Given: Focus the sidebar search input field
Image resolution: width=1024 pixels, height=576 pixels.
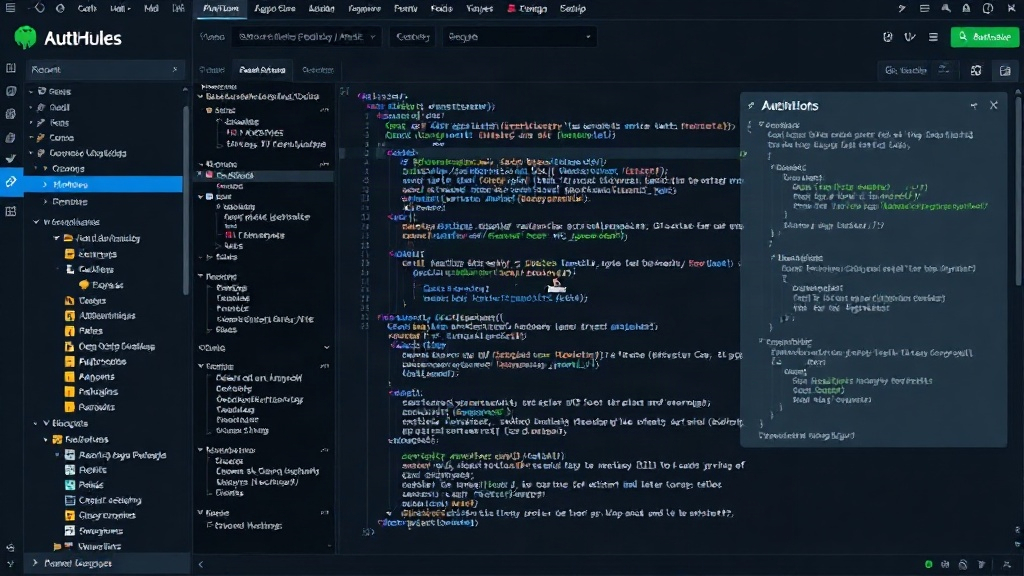Looking at the screenshot, I should [104, 69].
